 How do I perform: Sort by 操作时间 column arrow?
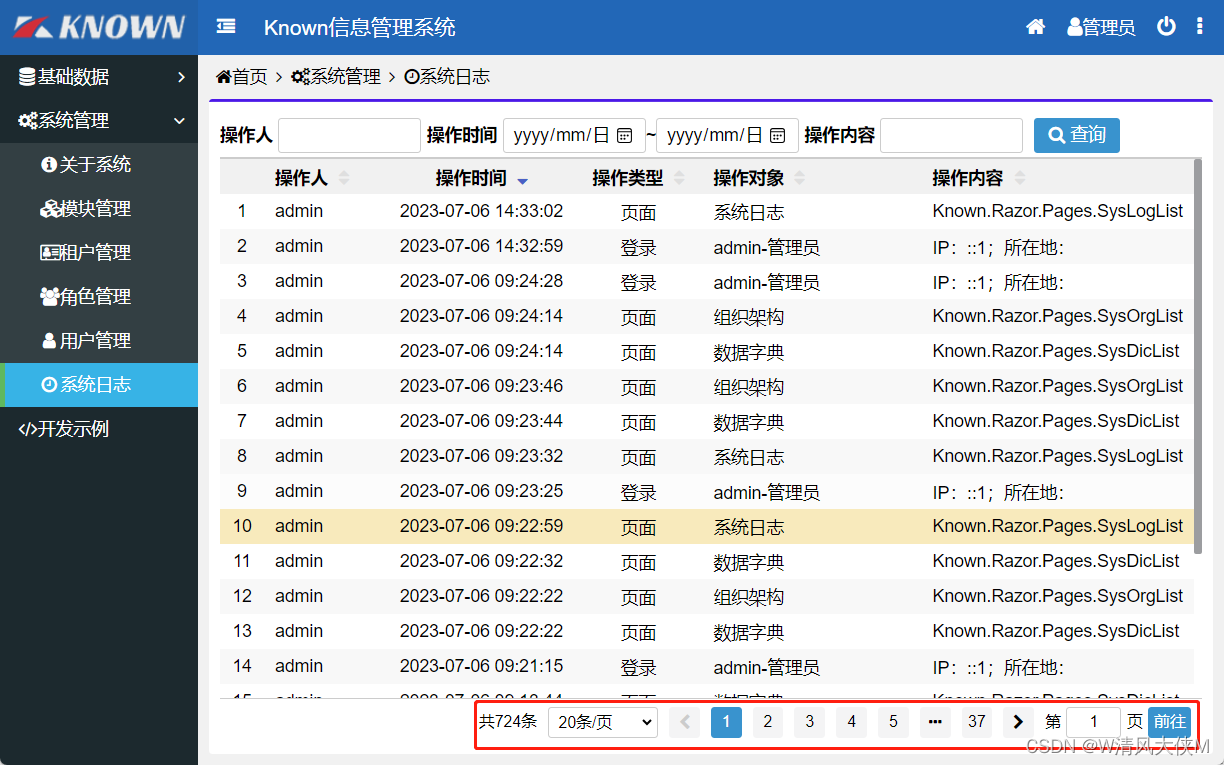[x=522, y=180]
